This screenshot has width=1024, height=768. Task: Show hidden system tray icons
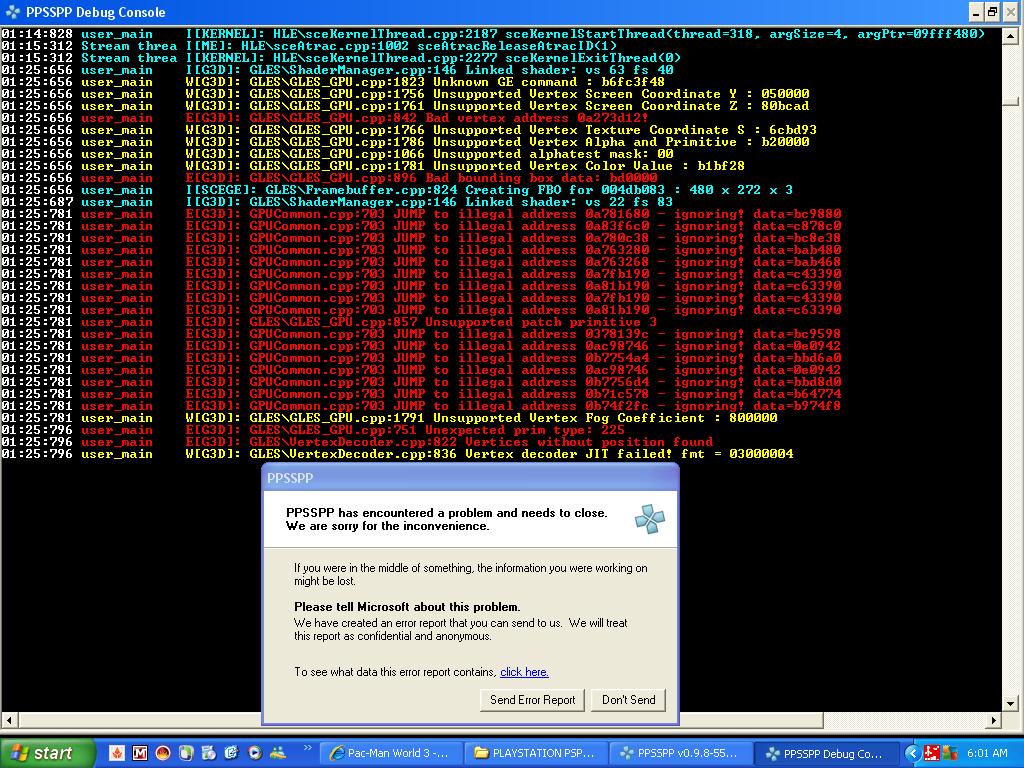pyautogui.click(x=911, y=753)
